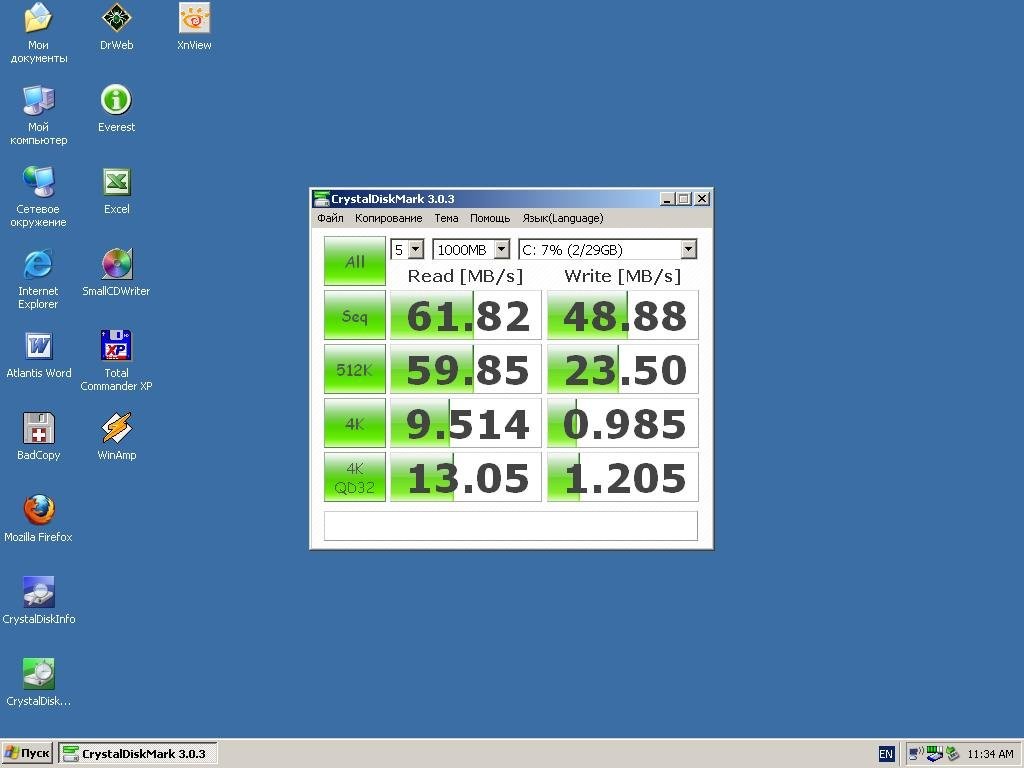The height and width of the screenshot is (768, 1024).
Task: Click 4K QD32 read result 13.05
Action: click(x=466, y=477)
